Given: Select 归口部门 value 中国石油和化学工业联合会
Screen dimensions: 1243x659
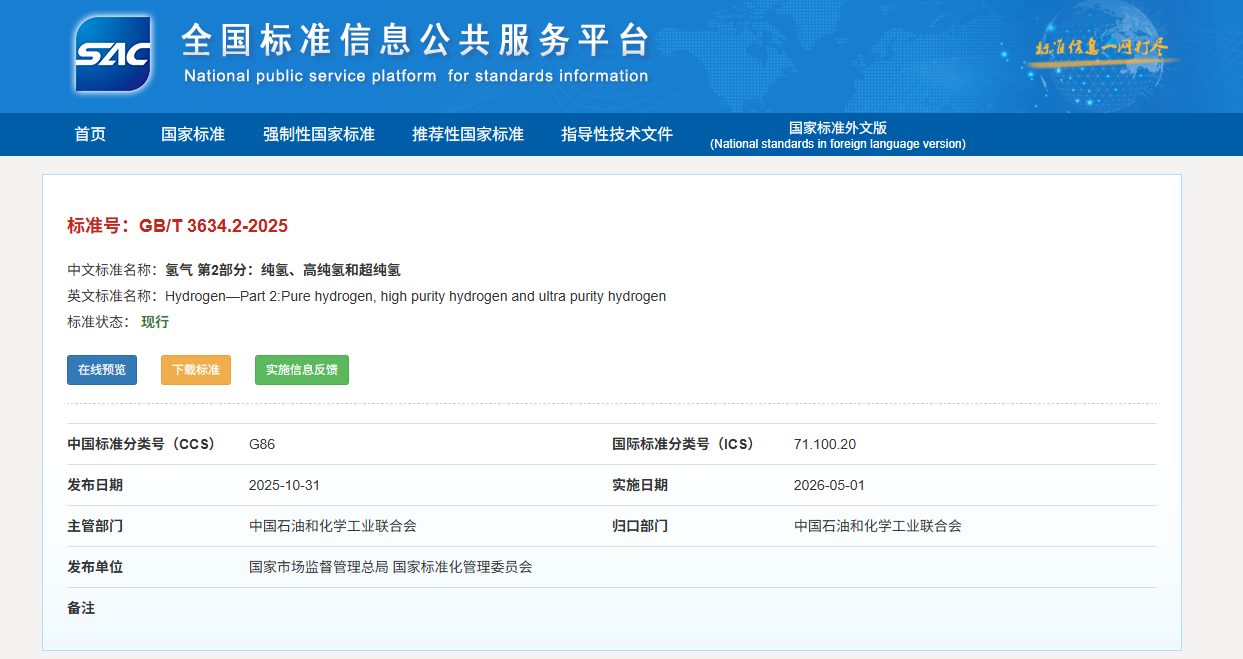Looking at the screenshot, I should coord(878,526).
